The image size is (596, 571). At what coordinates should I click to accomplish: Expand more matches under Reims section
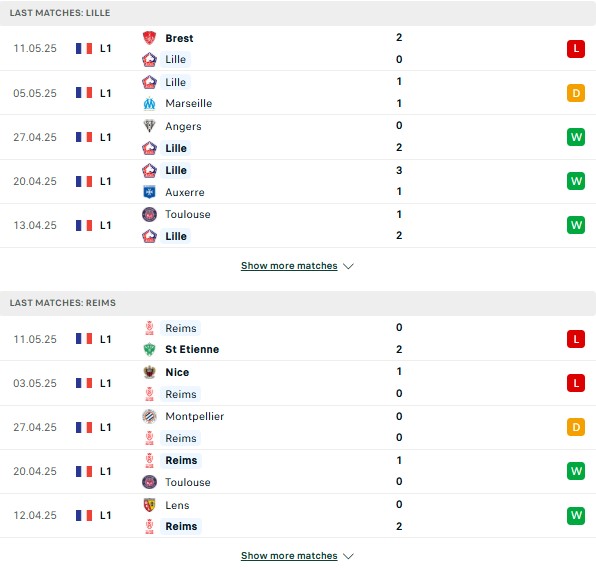289,556
